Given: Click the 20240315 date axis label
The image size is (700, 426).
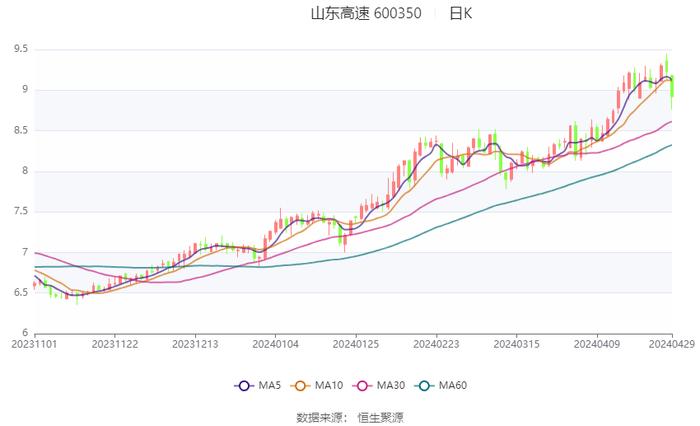Looking at the screenshot, I should click(x=517, y=344).
